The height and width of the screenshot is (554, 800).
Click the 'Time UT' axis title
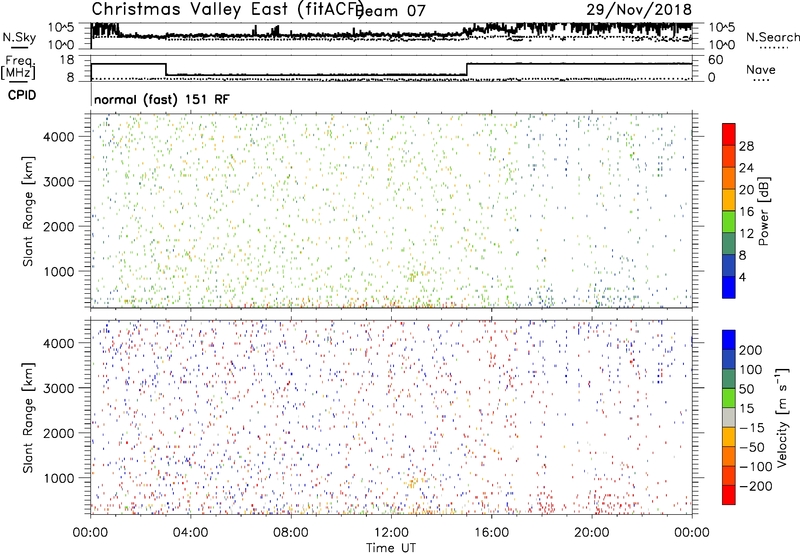click(391, 547)
